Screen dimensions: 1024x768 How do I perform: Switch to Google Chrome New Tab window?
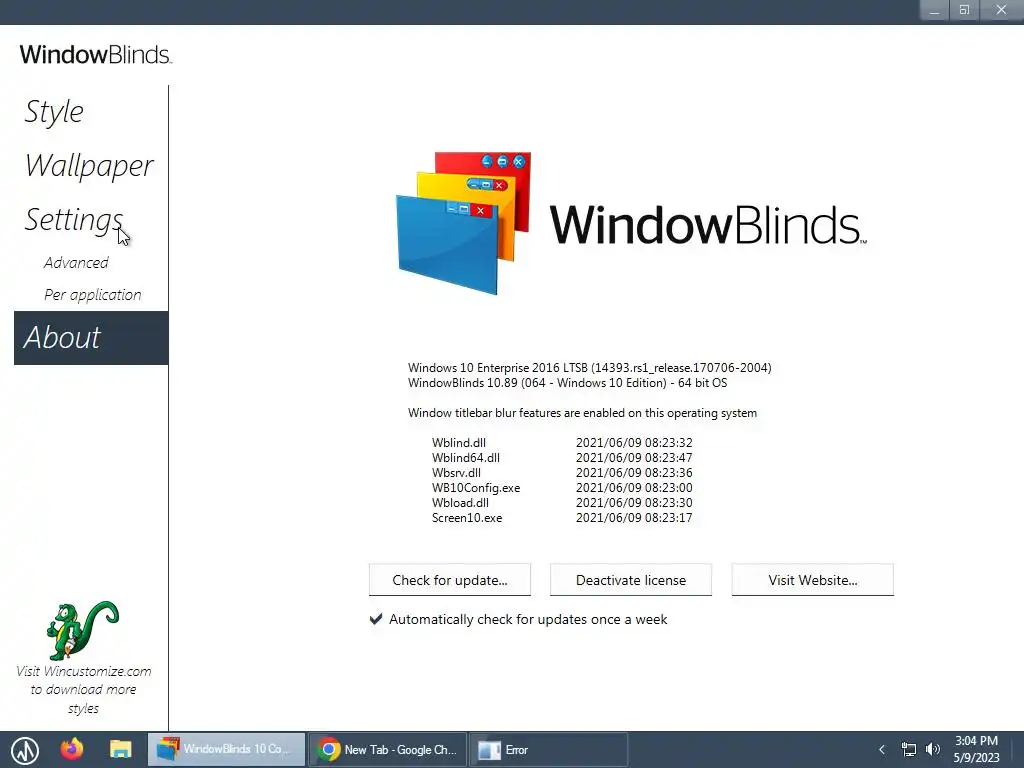pyautogui.click(x=387, y=750)
